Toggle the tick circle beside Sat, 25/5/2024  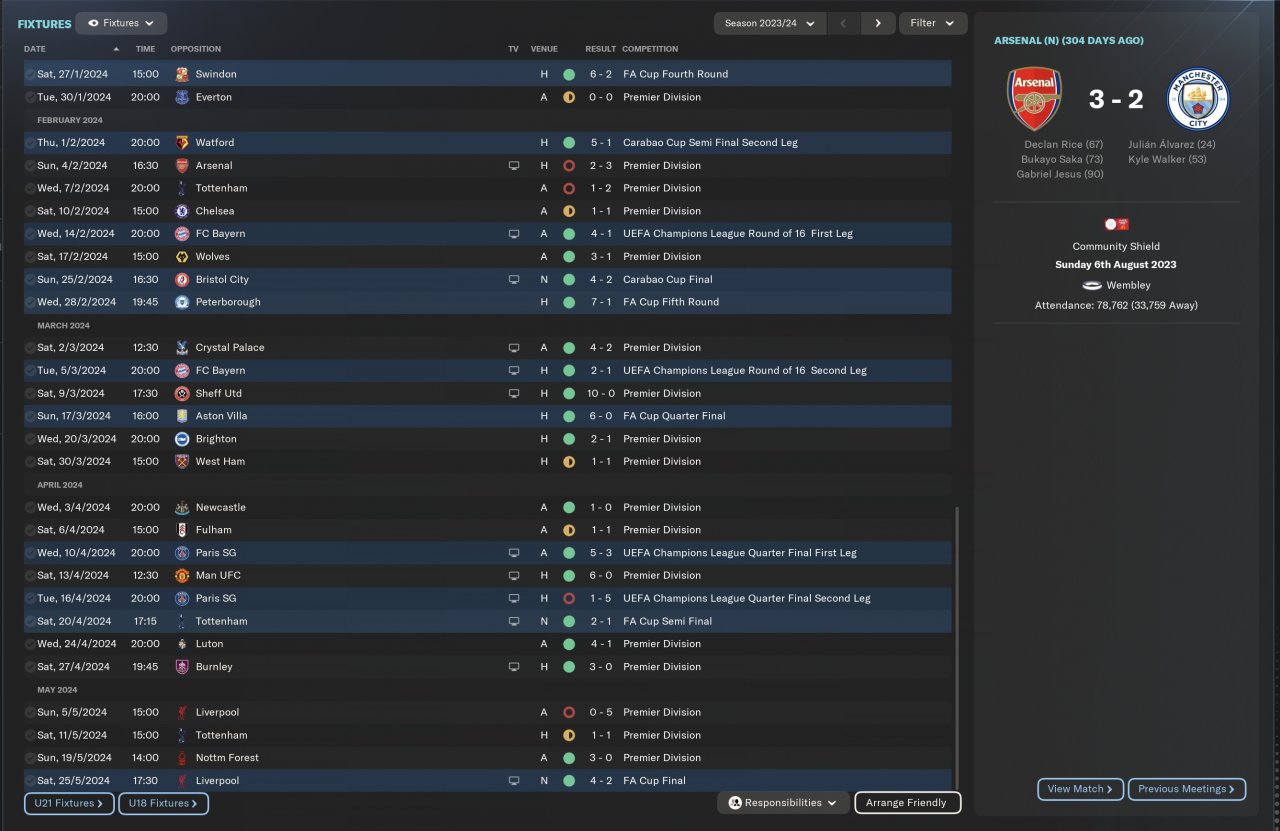30,781
